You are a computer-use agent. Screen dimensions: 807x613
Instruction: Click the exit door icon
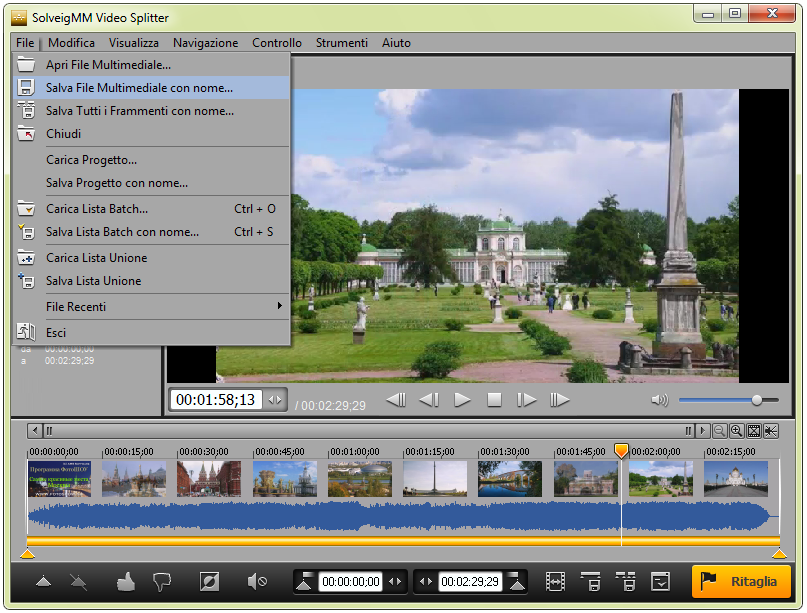[26, 332]
